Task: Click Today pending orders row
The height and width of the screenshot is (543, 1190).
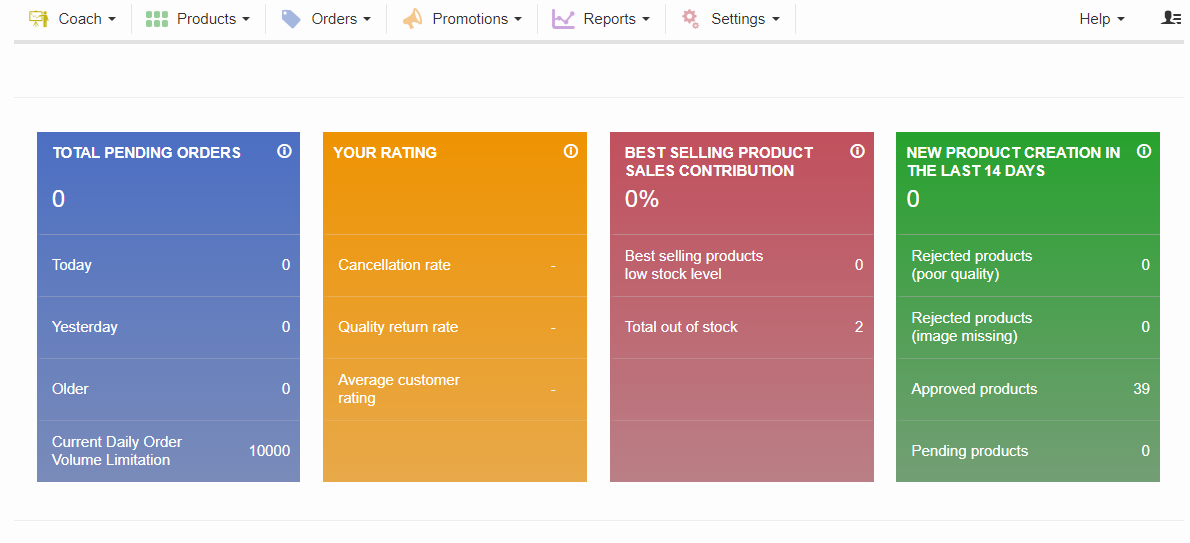Action: (168, 265)
